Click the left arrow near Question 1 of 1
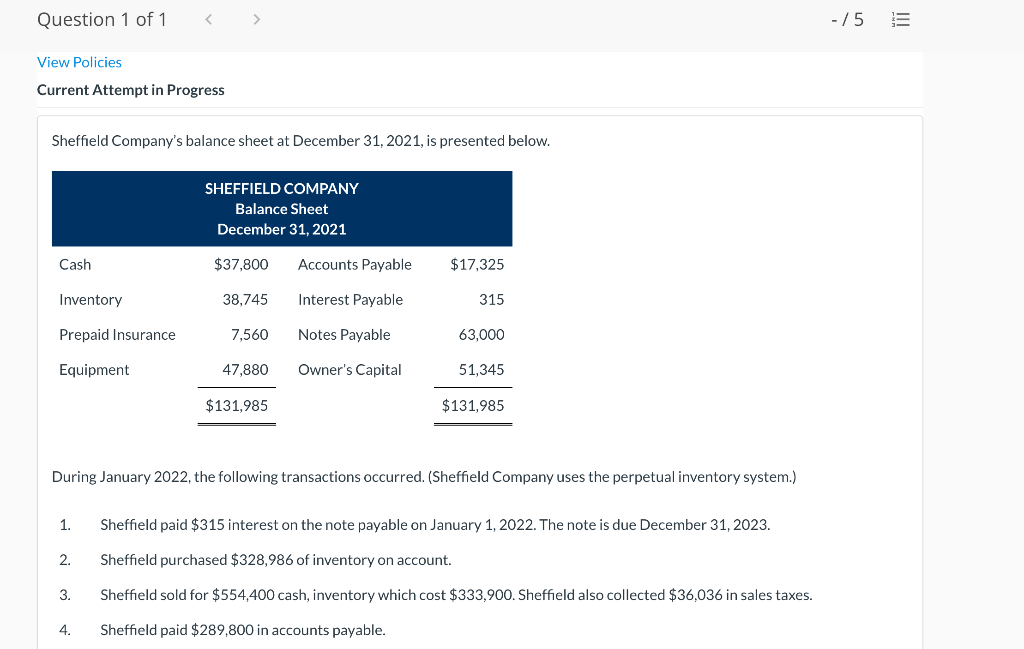This screenshot has width=1024, height=649. click(207, 18)
